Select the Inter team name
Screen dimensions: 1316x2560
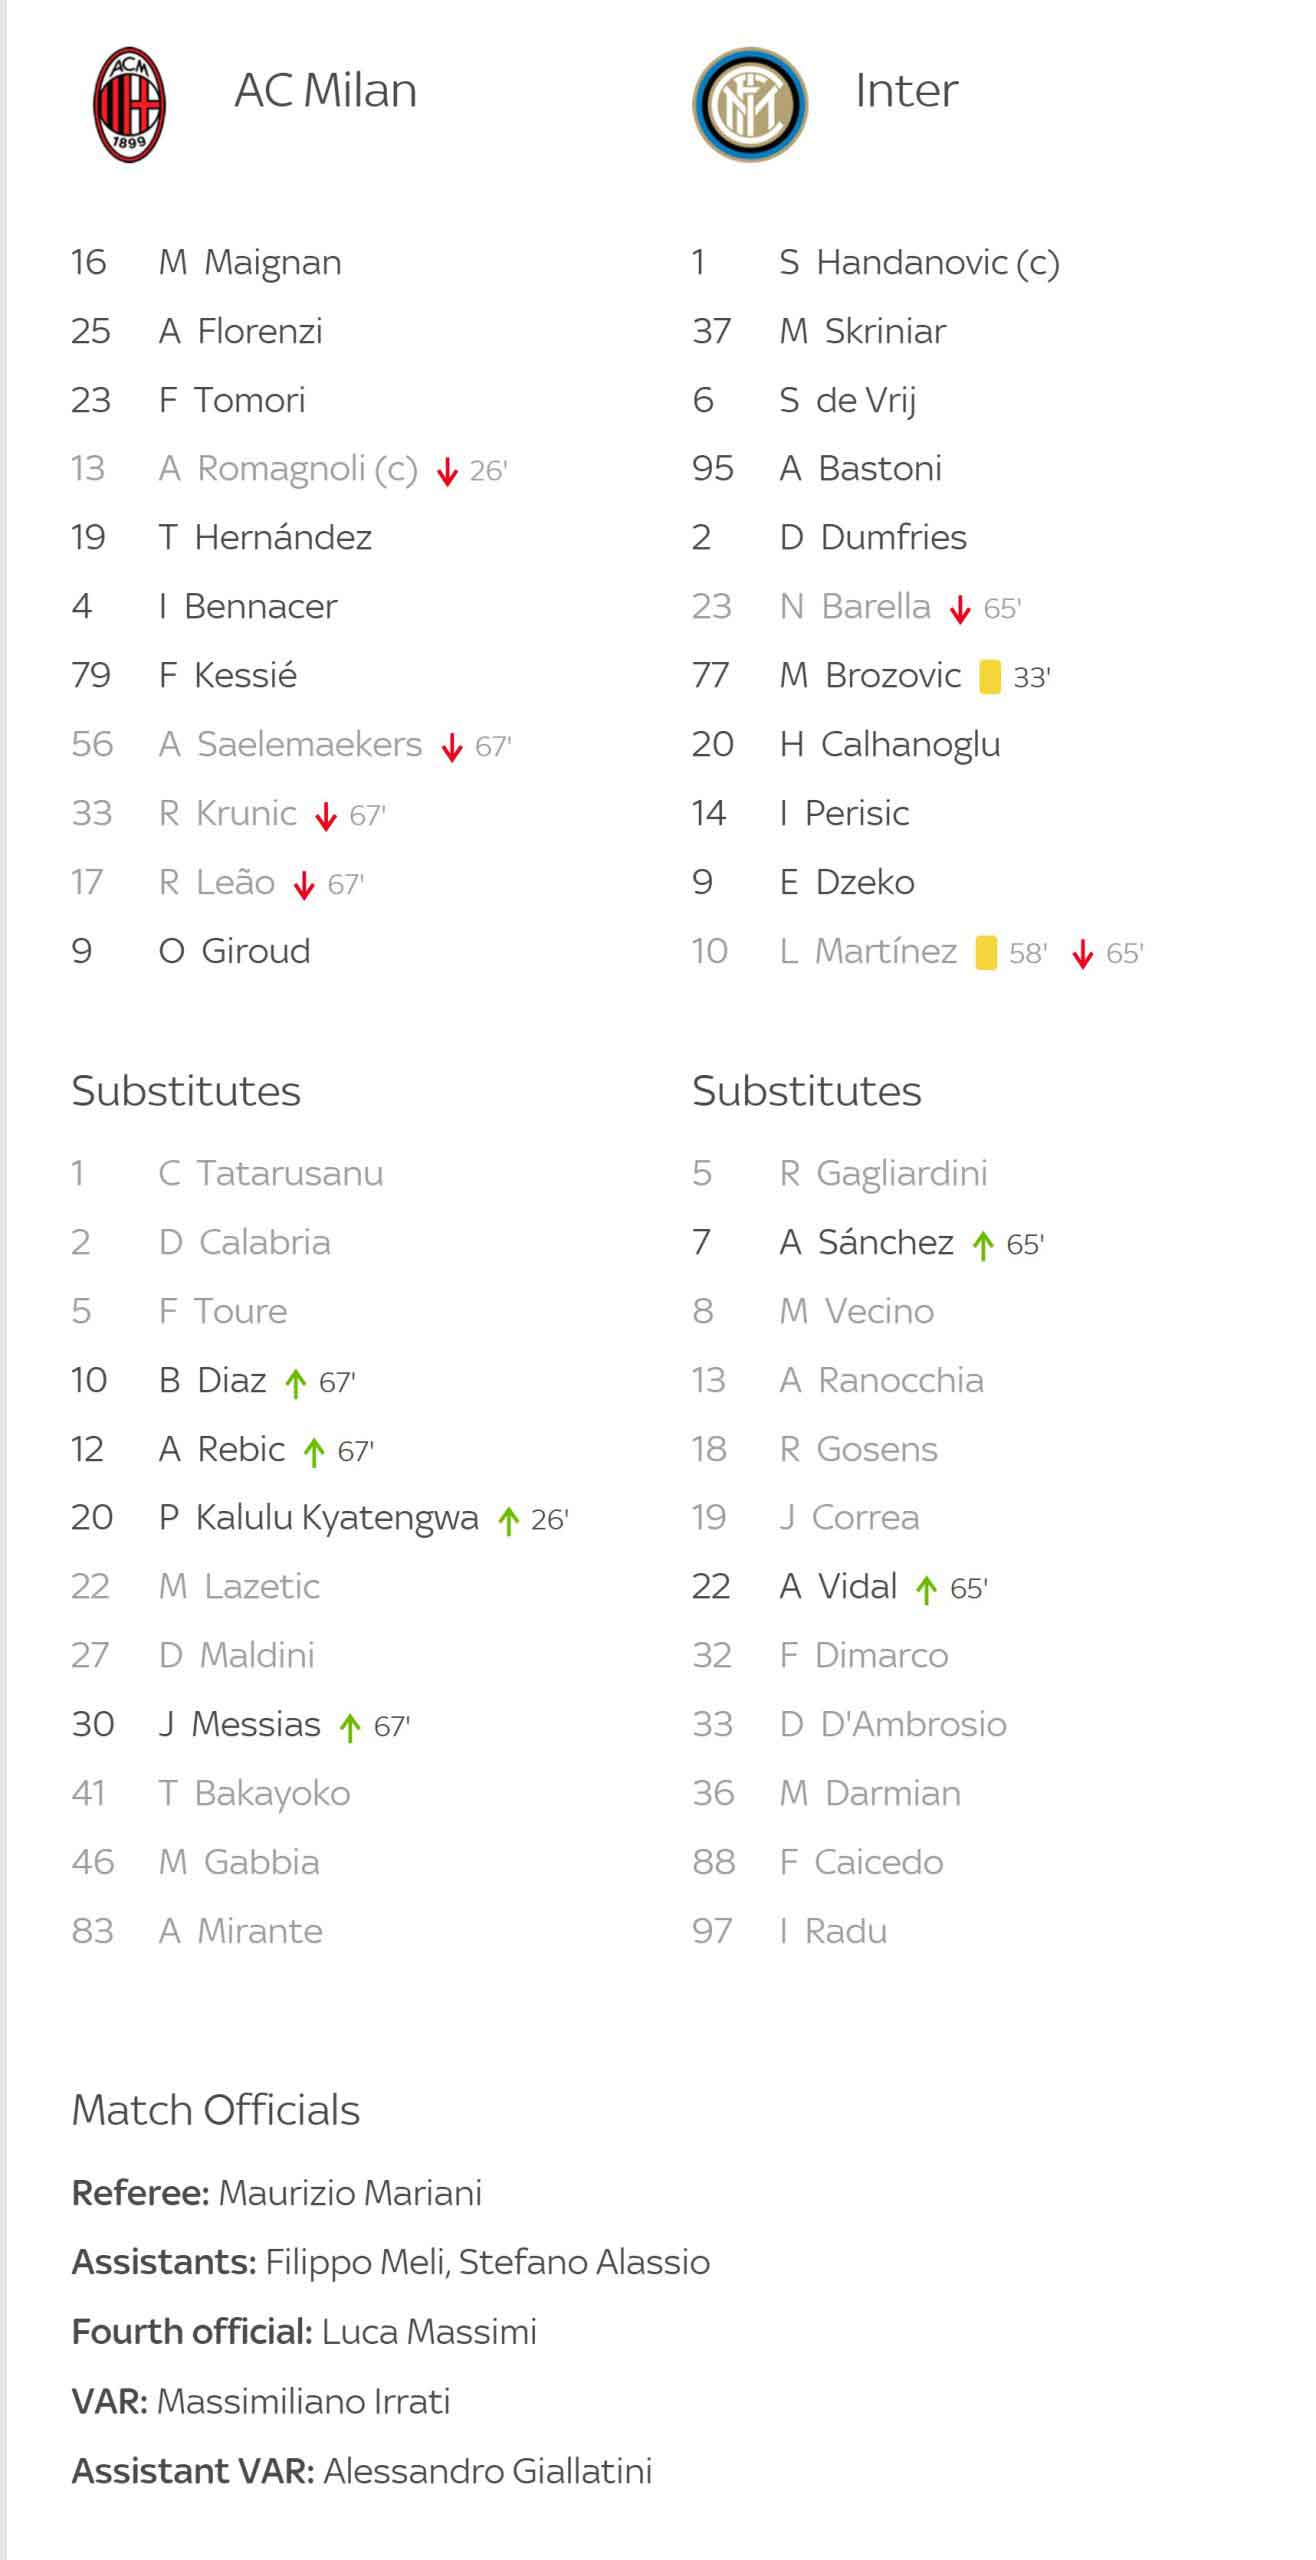[x=906, y=91]
